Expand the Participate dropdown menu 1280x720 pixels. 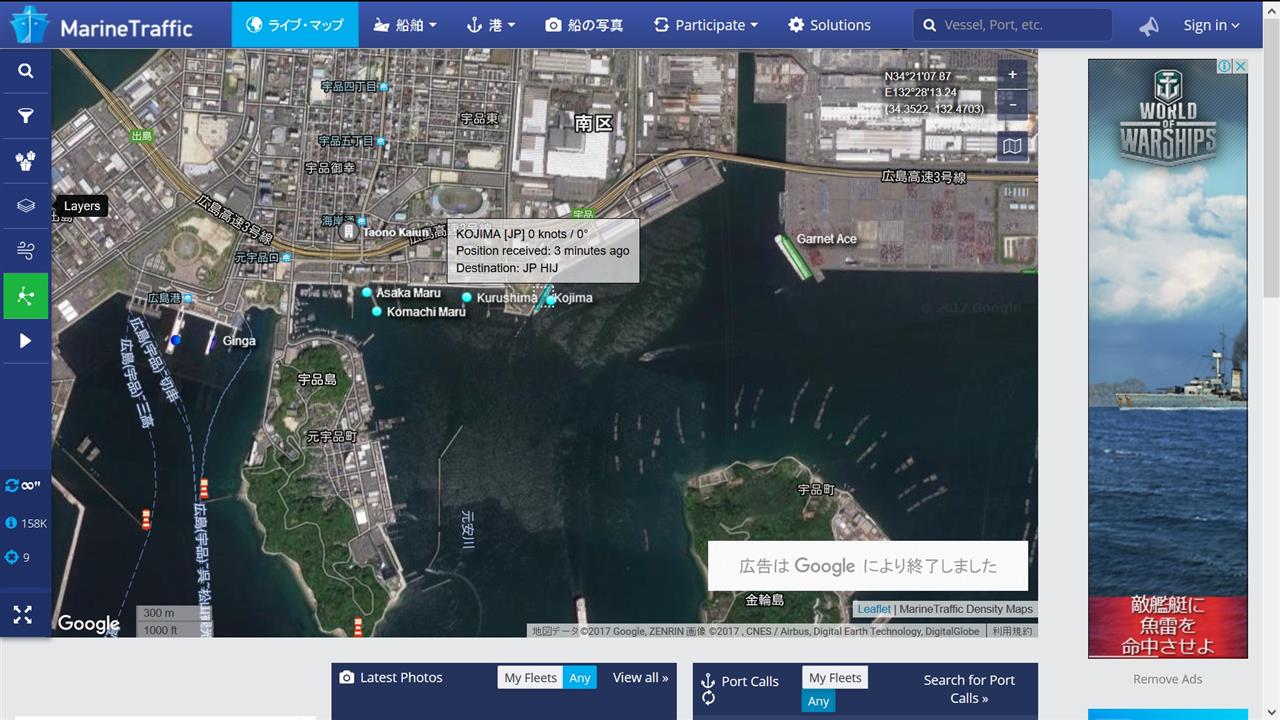coord(706,25)
